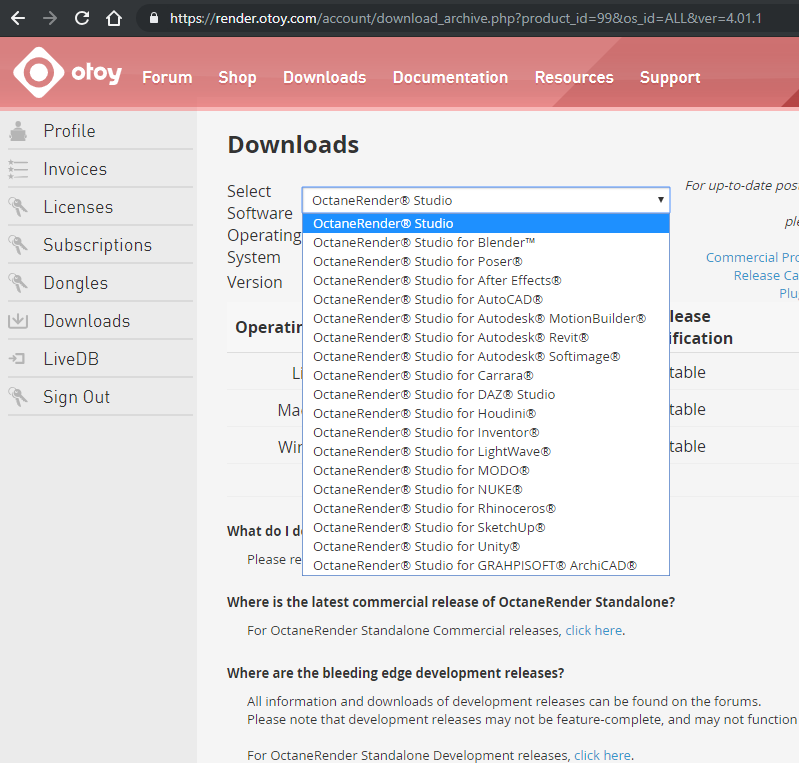Click the 'Version' field label
Screen dimensions: 799x763
click(x=254, y=282)
